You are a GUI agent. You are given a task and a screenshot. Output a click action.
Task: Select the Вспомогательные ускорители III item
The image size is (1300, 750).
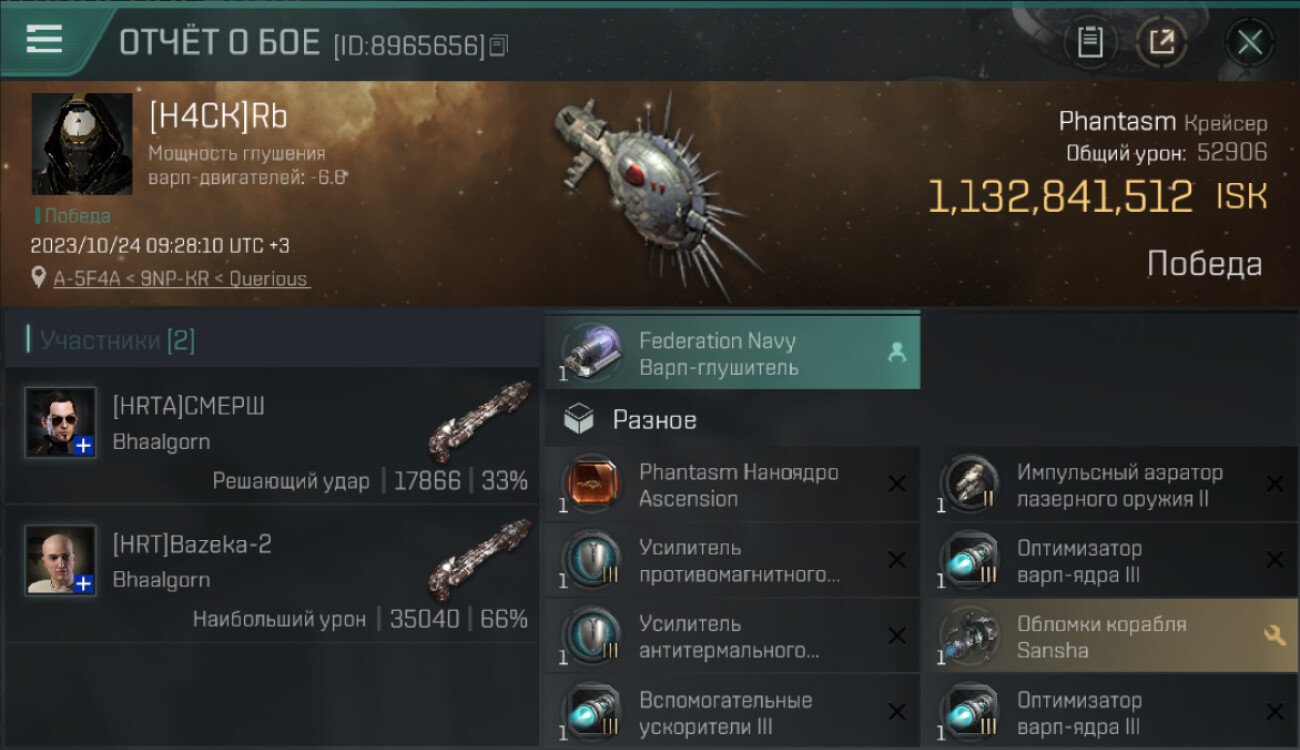[732, 712]
